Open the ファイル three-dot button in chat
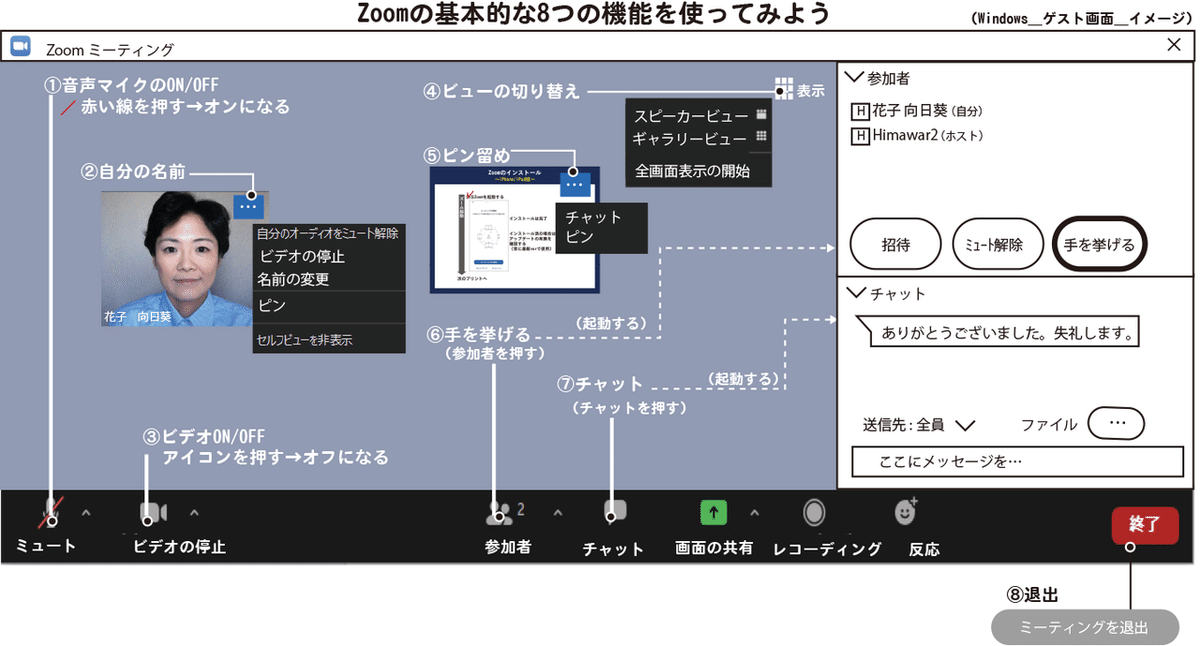This screenshot has height=646, width=1200. pos(1116,423)
